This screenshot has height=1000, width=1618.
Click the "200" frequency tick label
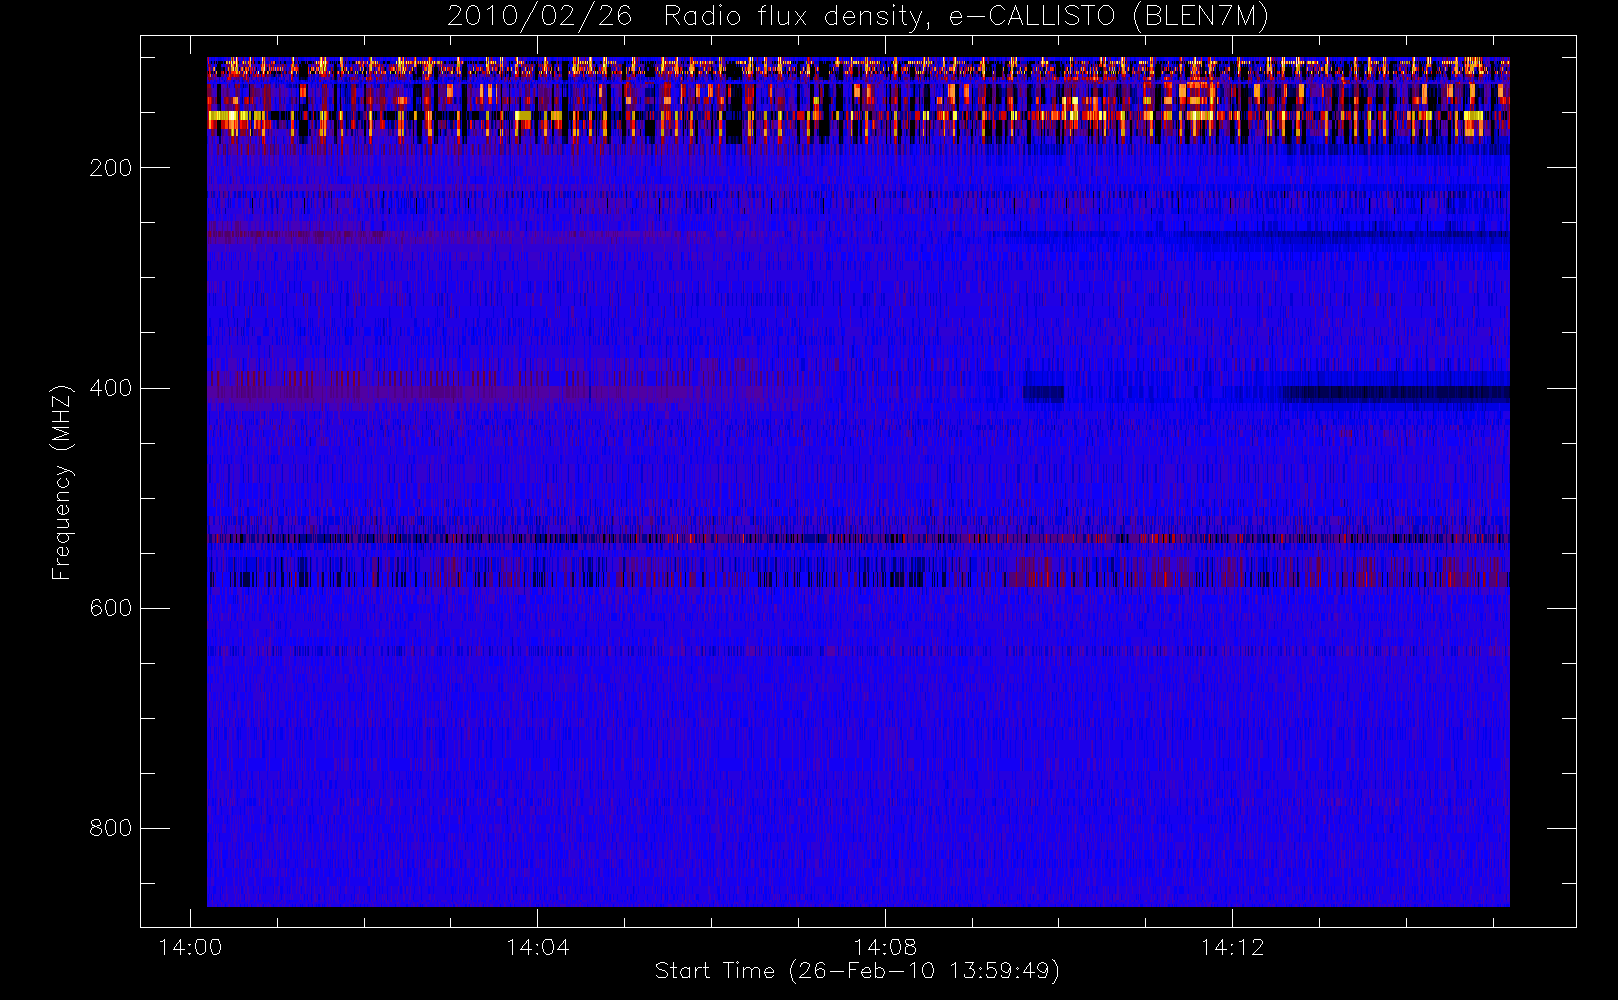(x=110, y=168)
